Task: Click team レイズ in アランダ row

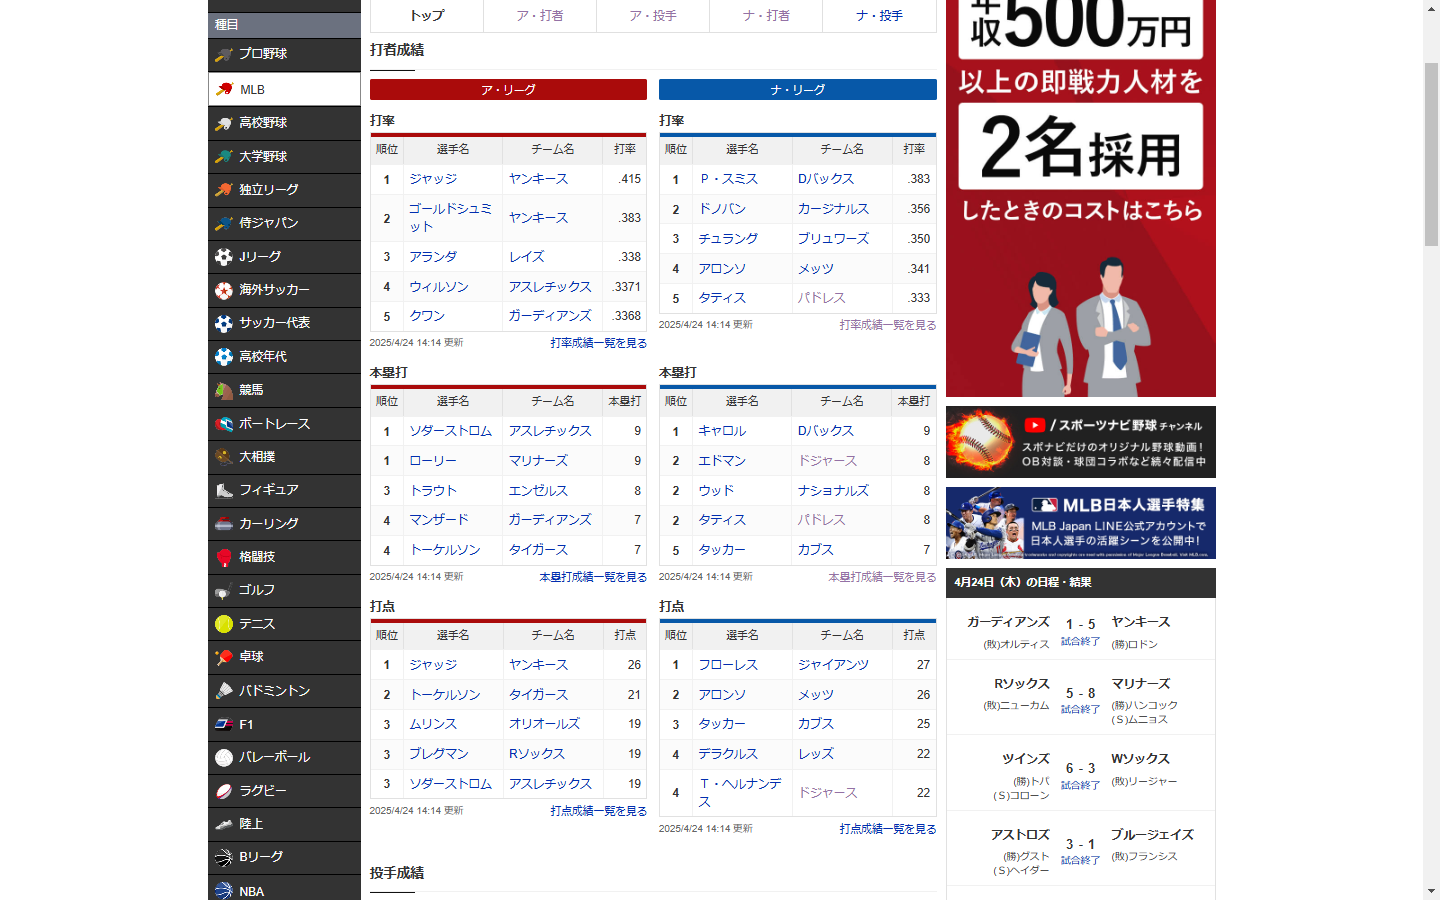Action: click(x=526, y=257)
